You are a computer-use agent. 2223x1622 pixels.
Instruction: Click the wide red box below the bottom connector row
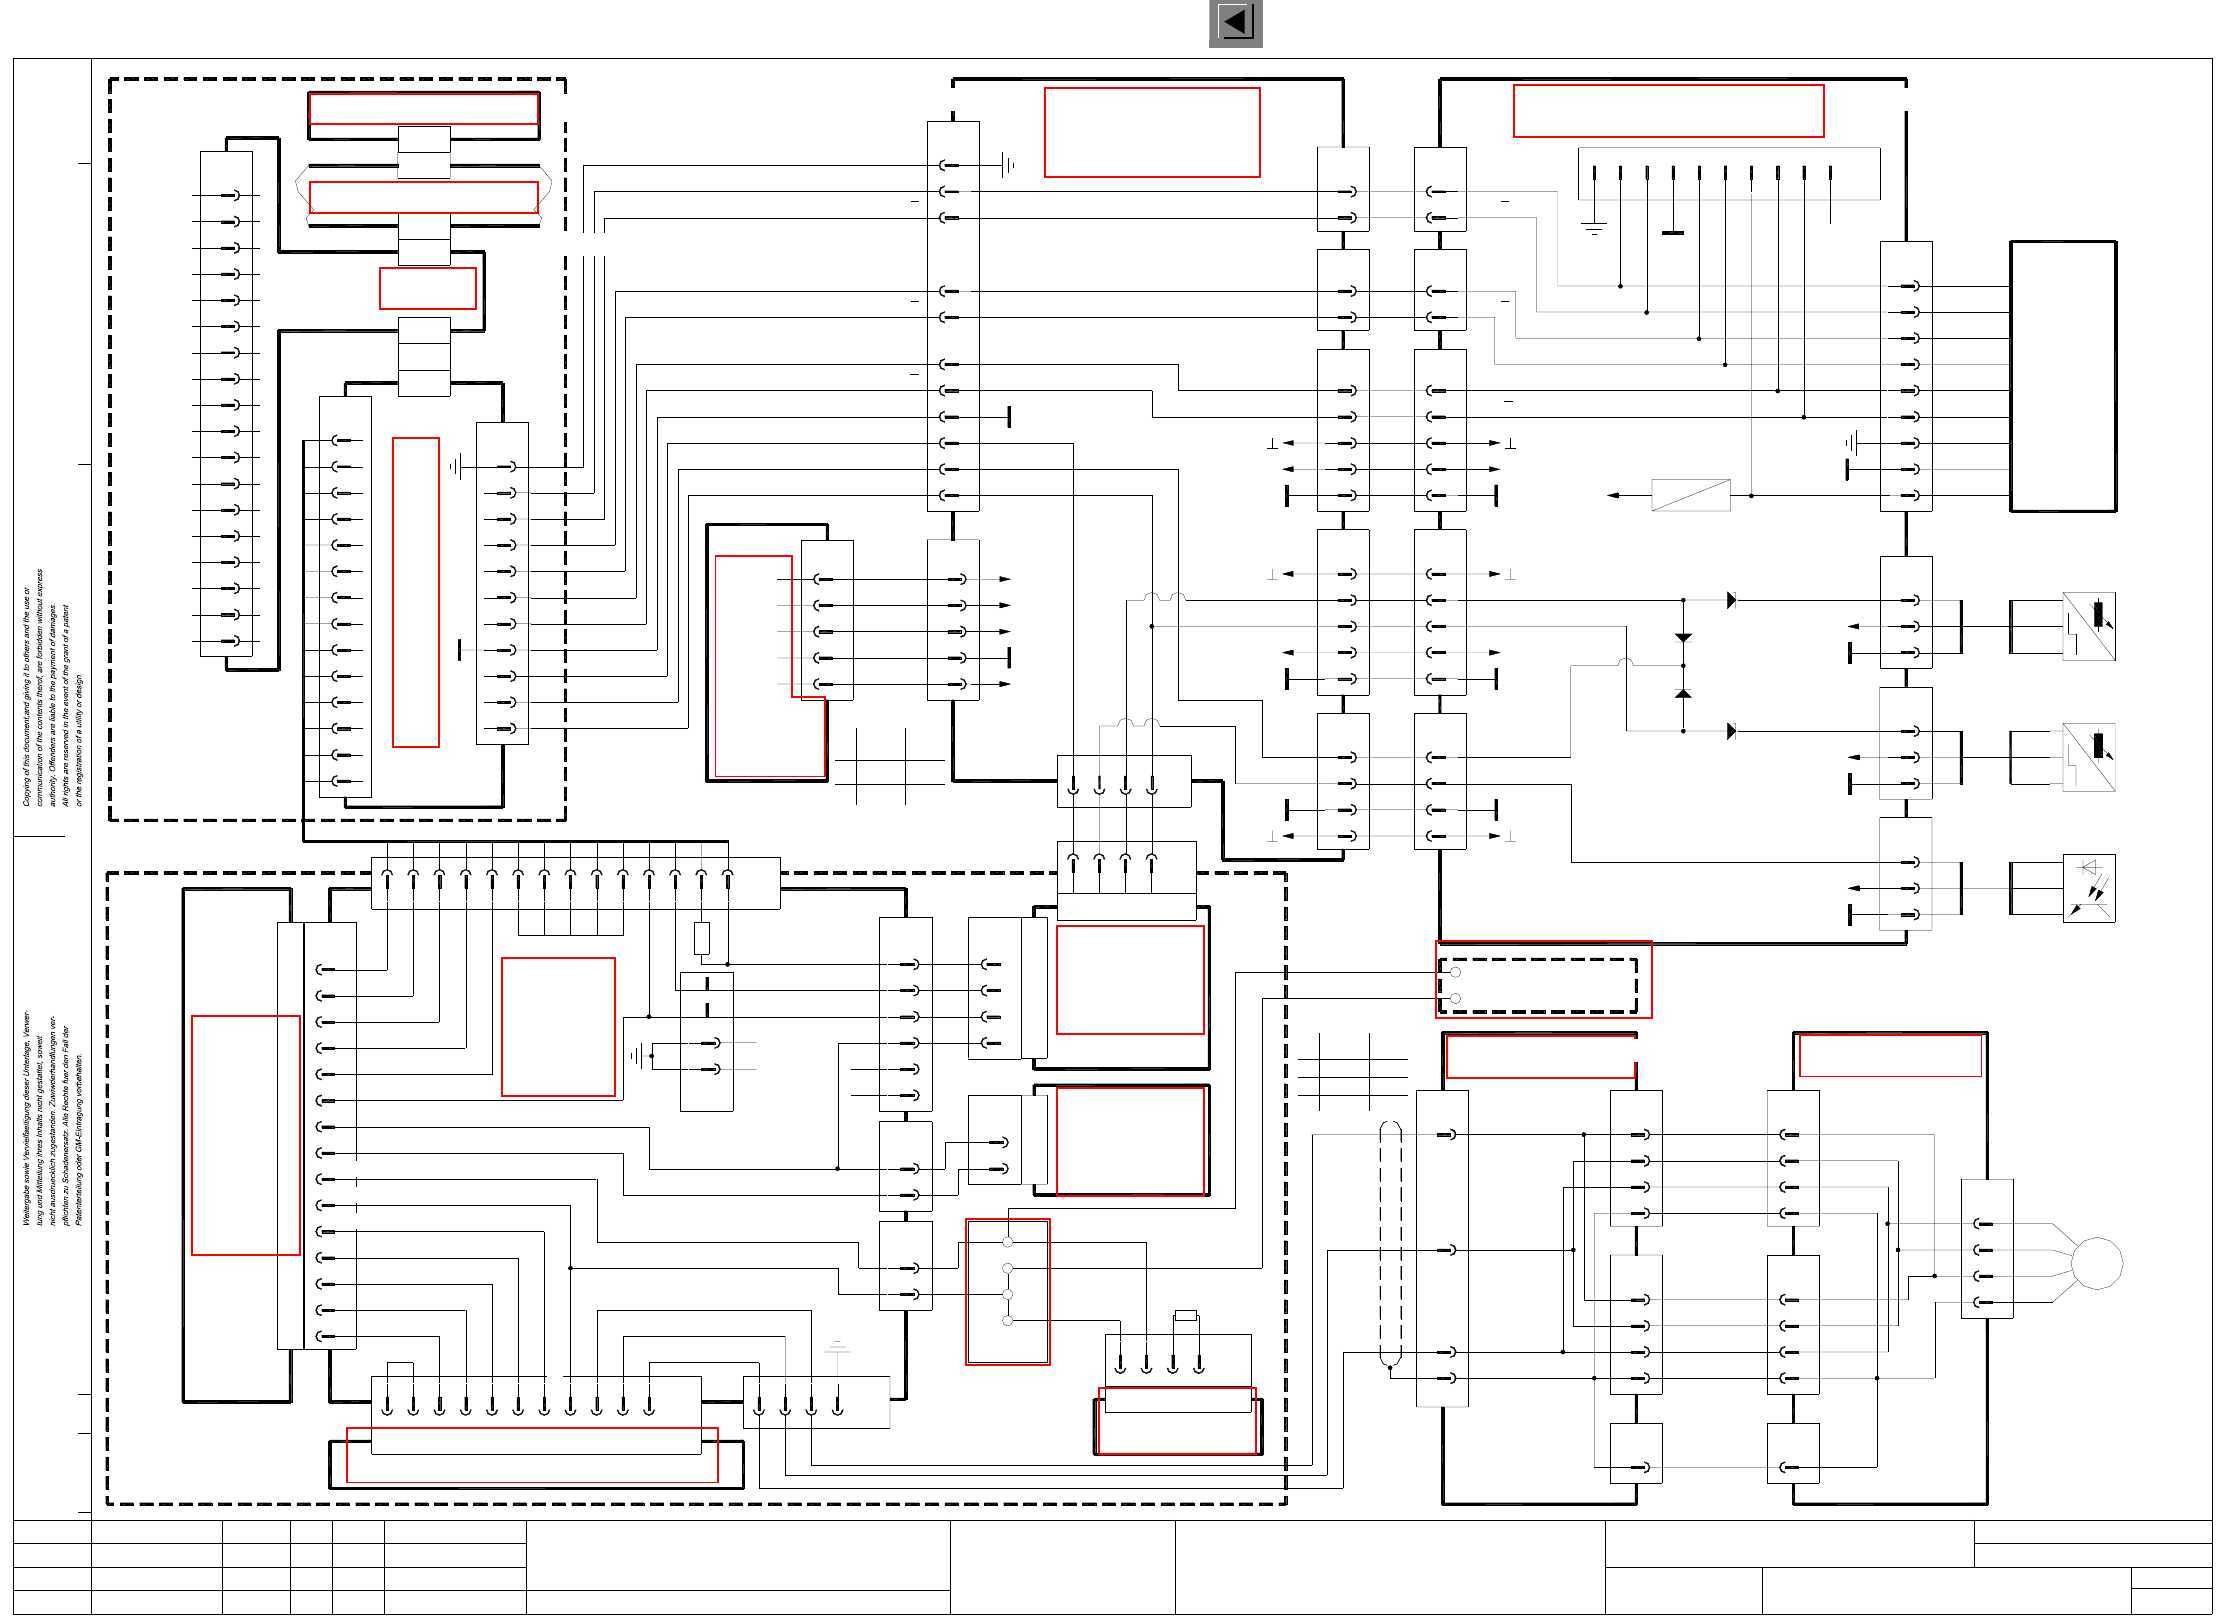tap(532, 1455)
